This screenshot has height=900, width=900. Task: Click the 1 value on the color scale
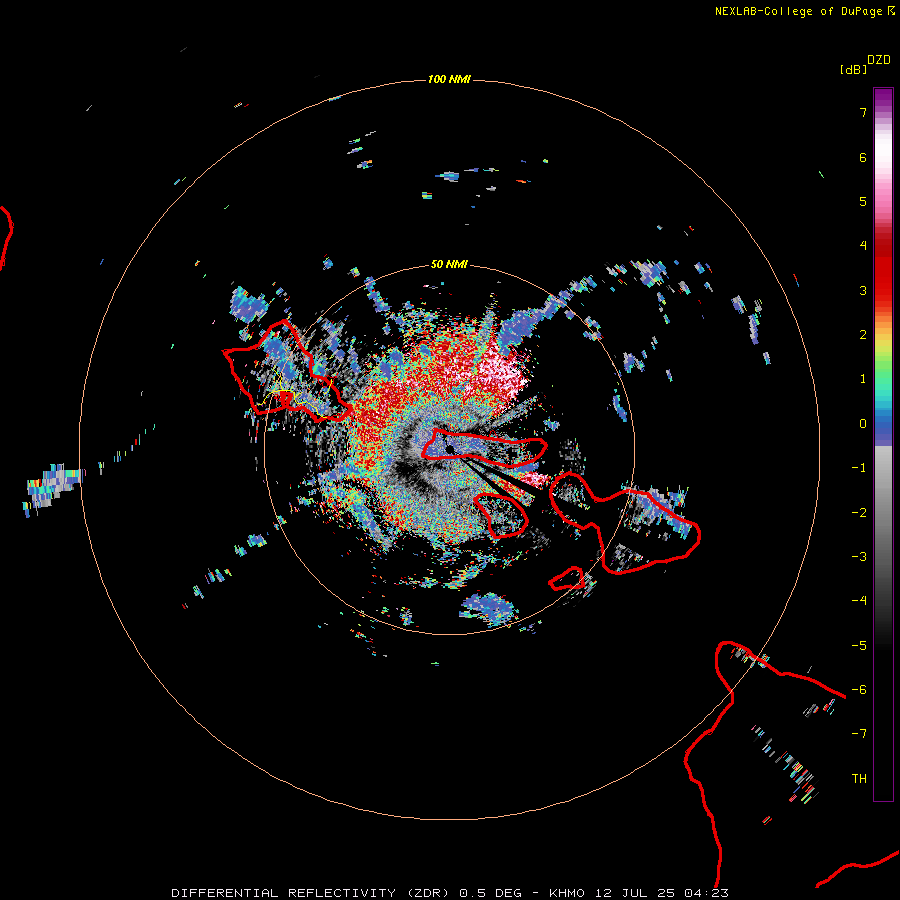point(863,379)
